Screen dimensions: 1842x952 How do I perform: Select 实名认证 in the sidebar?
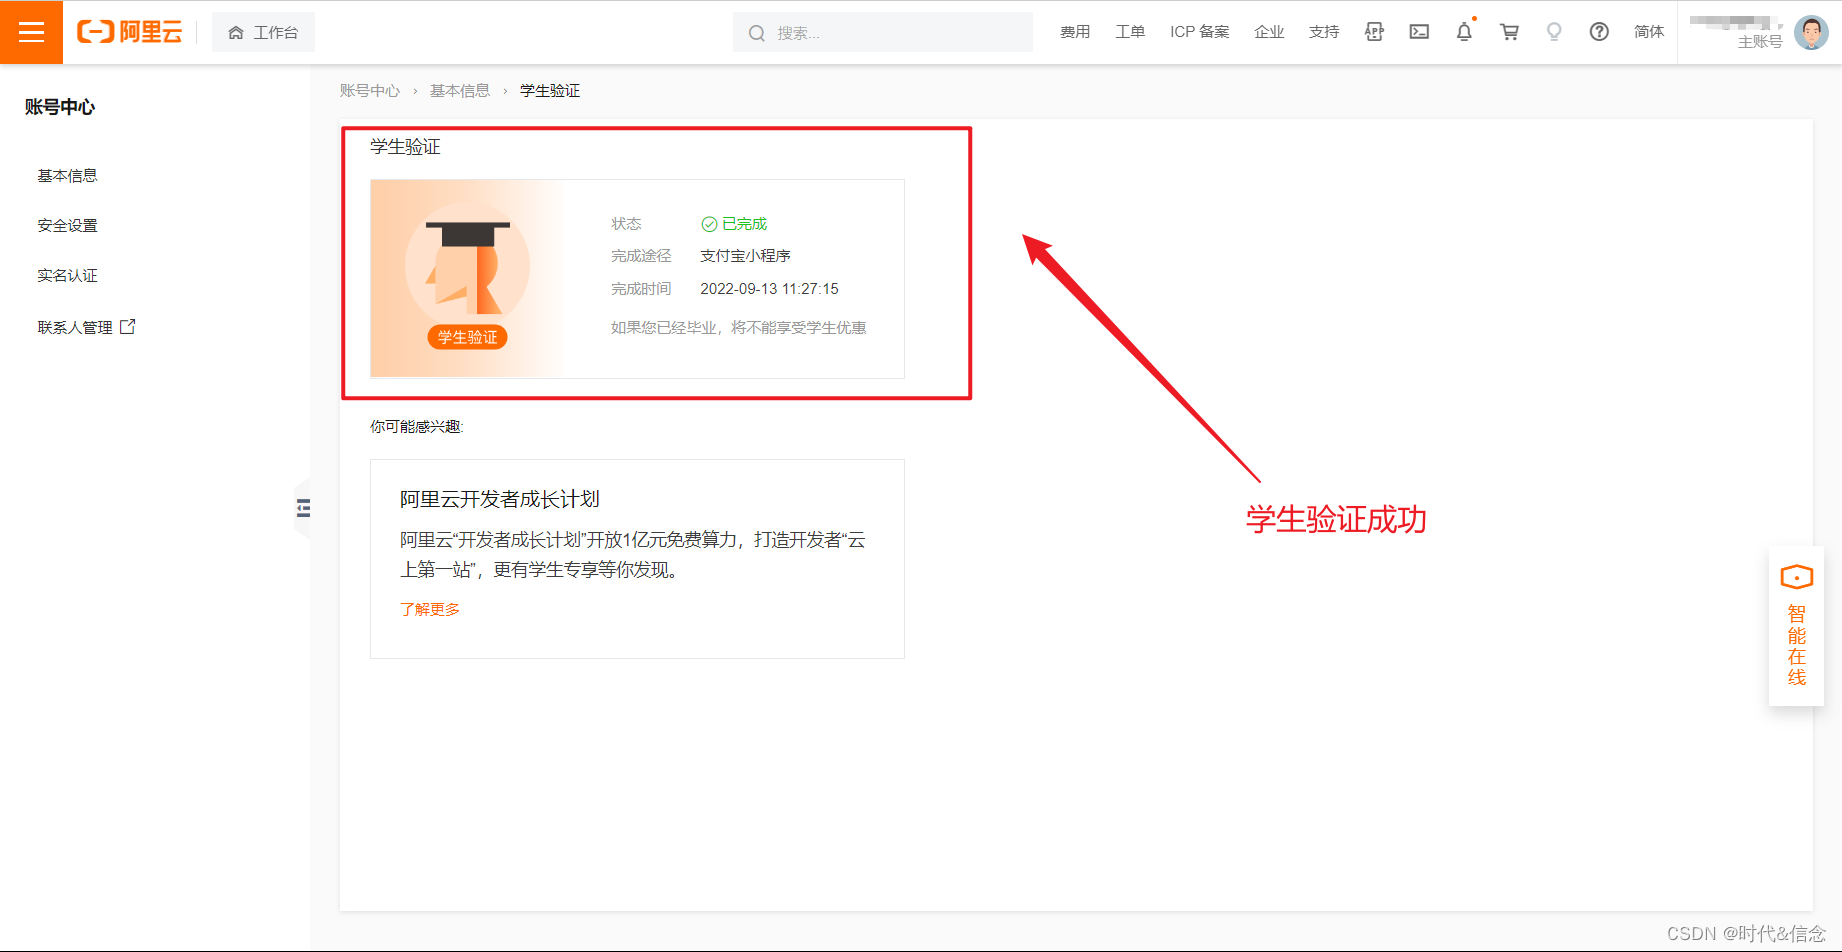coord(67,276)
